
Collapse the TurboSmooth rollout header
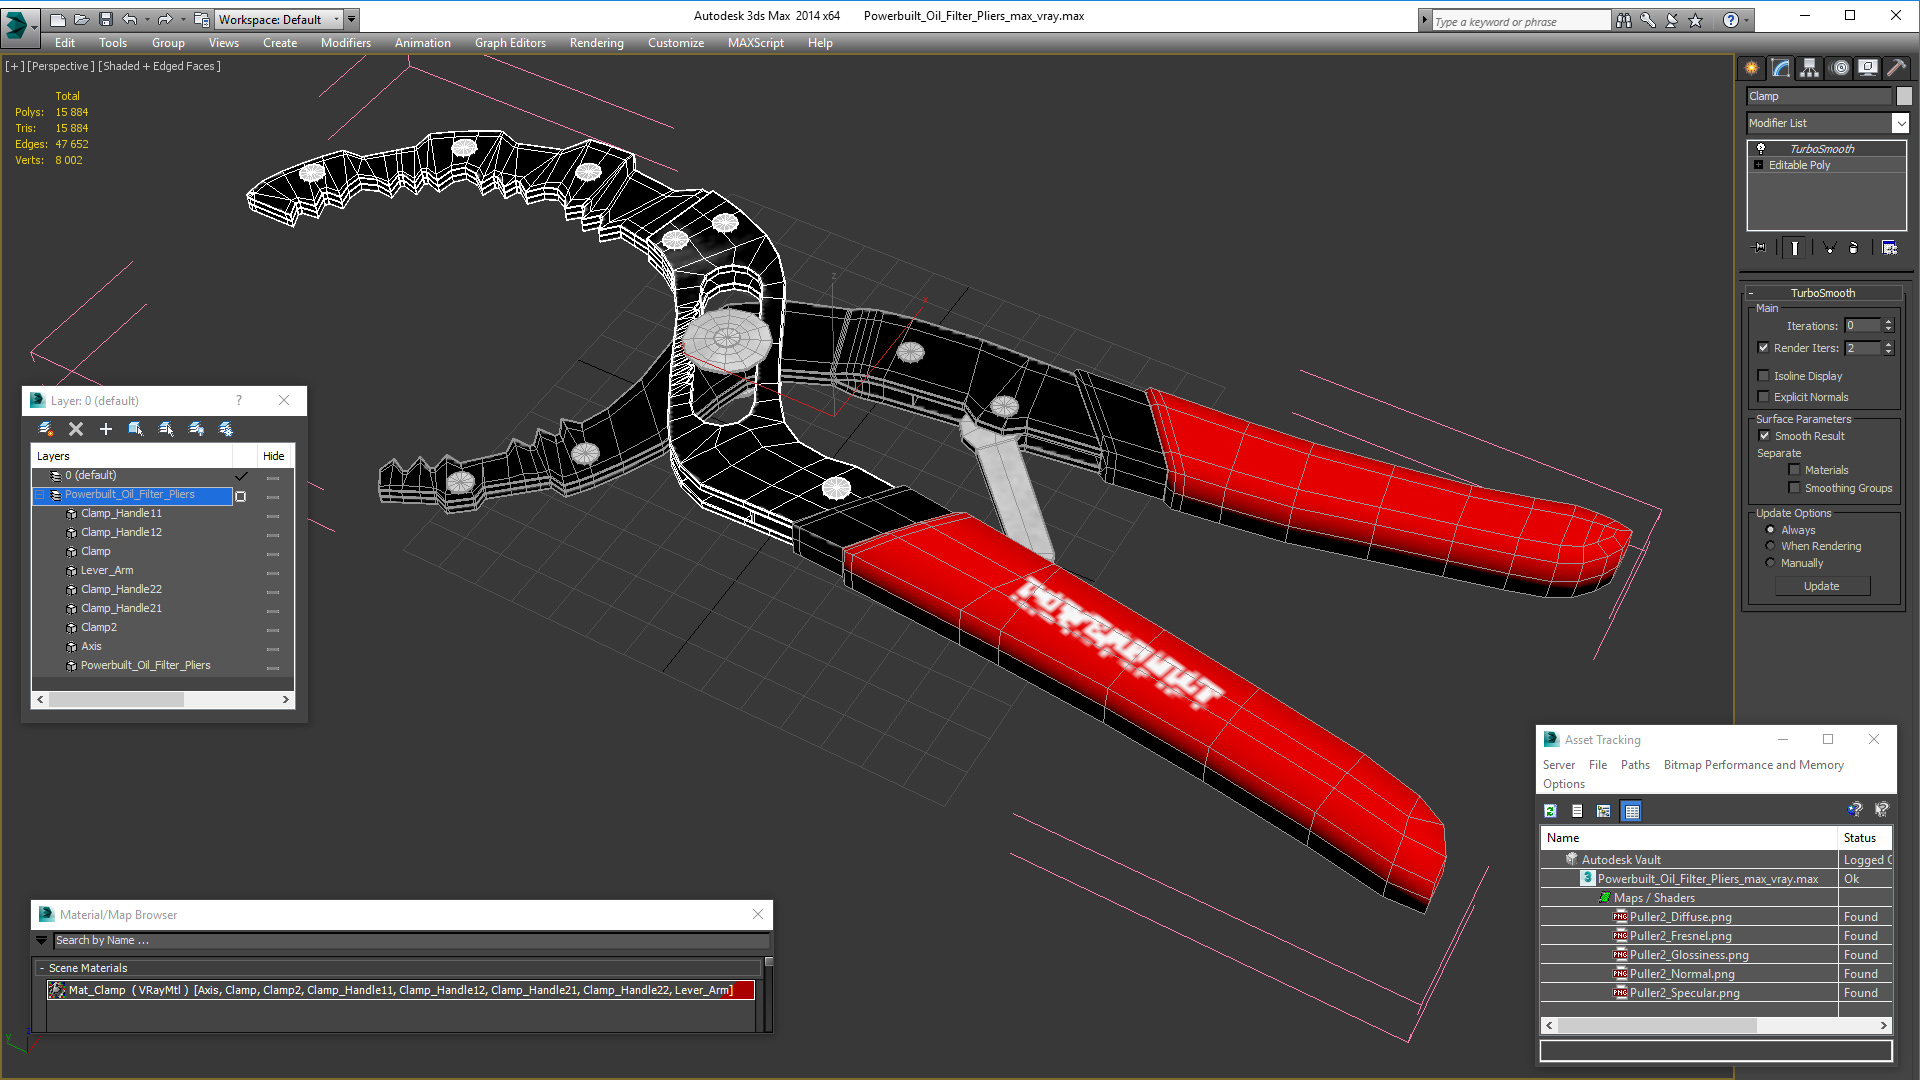point(1822,293)
